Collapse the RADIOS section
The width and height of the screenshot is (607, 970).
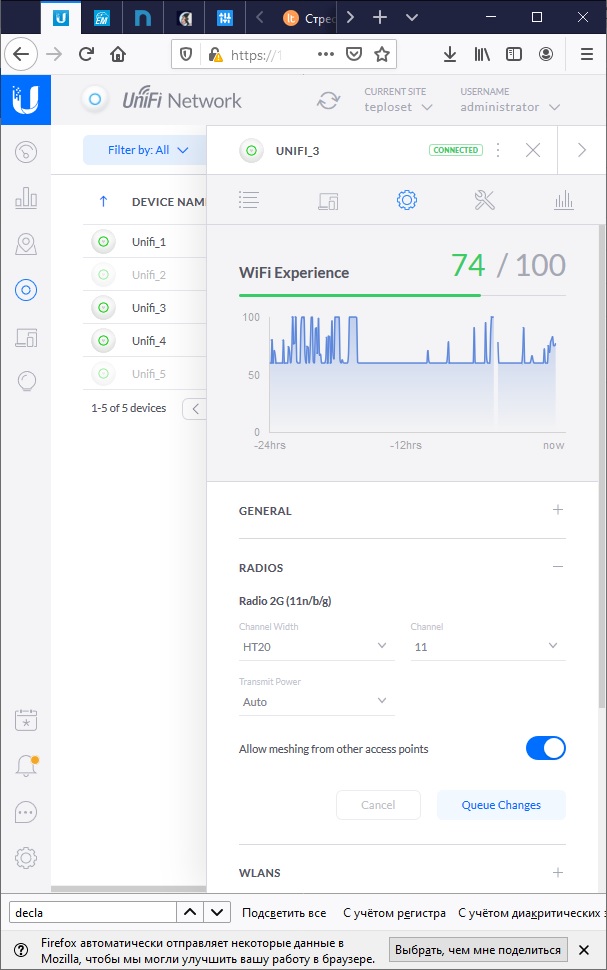pyautogui.click(x=557, y=567)
